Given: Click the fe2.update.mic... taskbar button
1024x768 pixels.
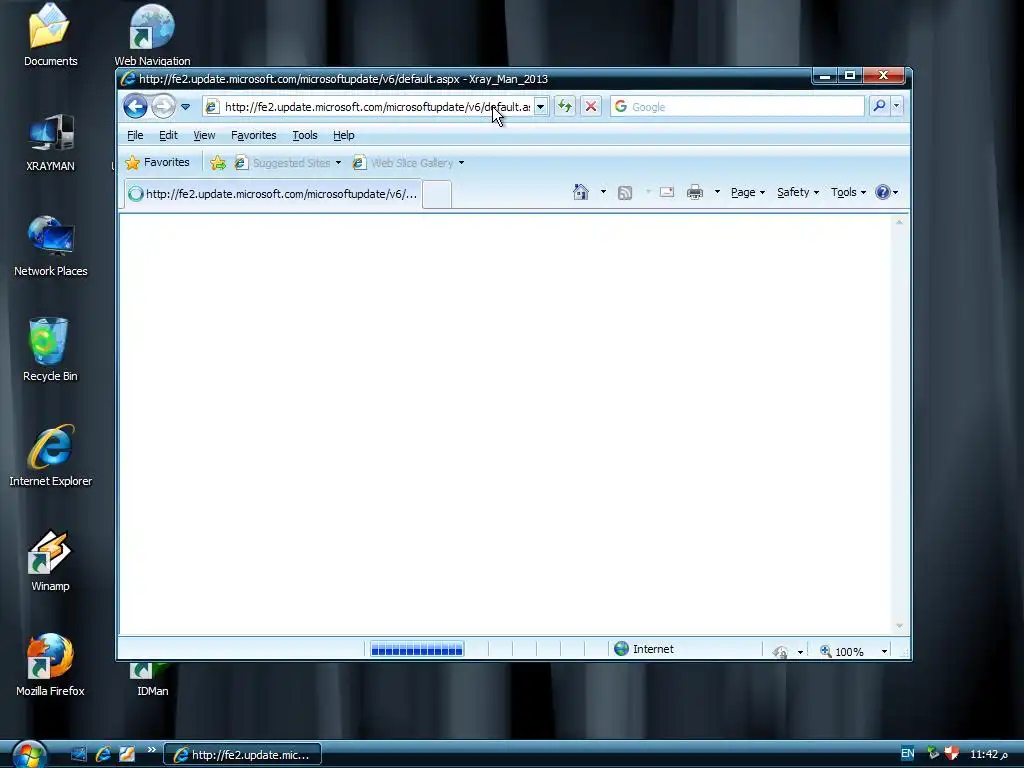Looking at the screenshot, I should coord(242,754).
